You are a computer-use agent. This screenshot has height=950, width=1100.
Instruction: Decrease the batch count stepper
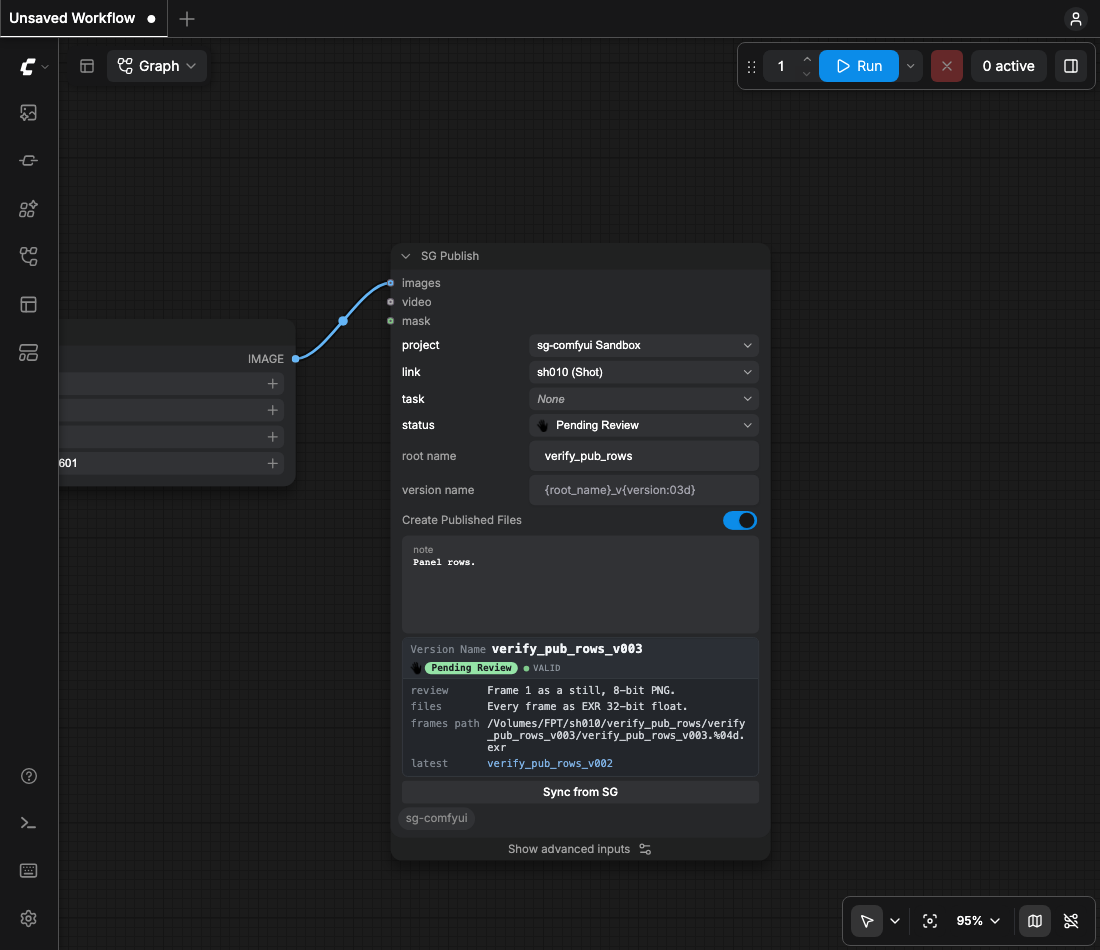[x=807, y=74]
